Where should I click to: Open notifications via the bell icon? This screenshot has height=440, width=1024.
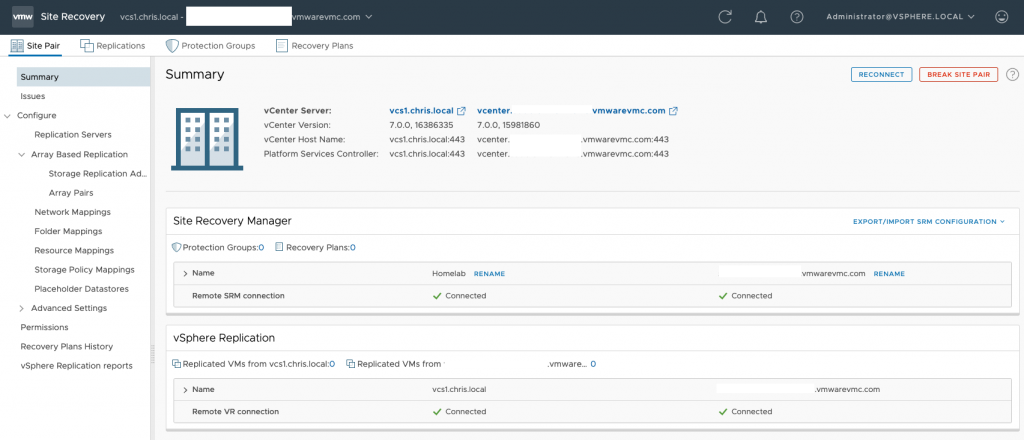pyautogui.click(x=760, y=17)
